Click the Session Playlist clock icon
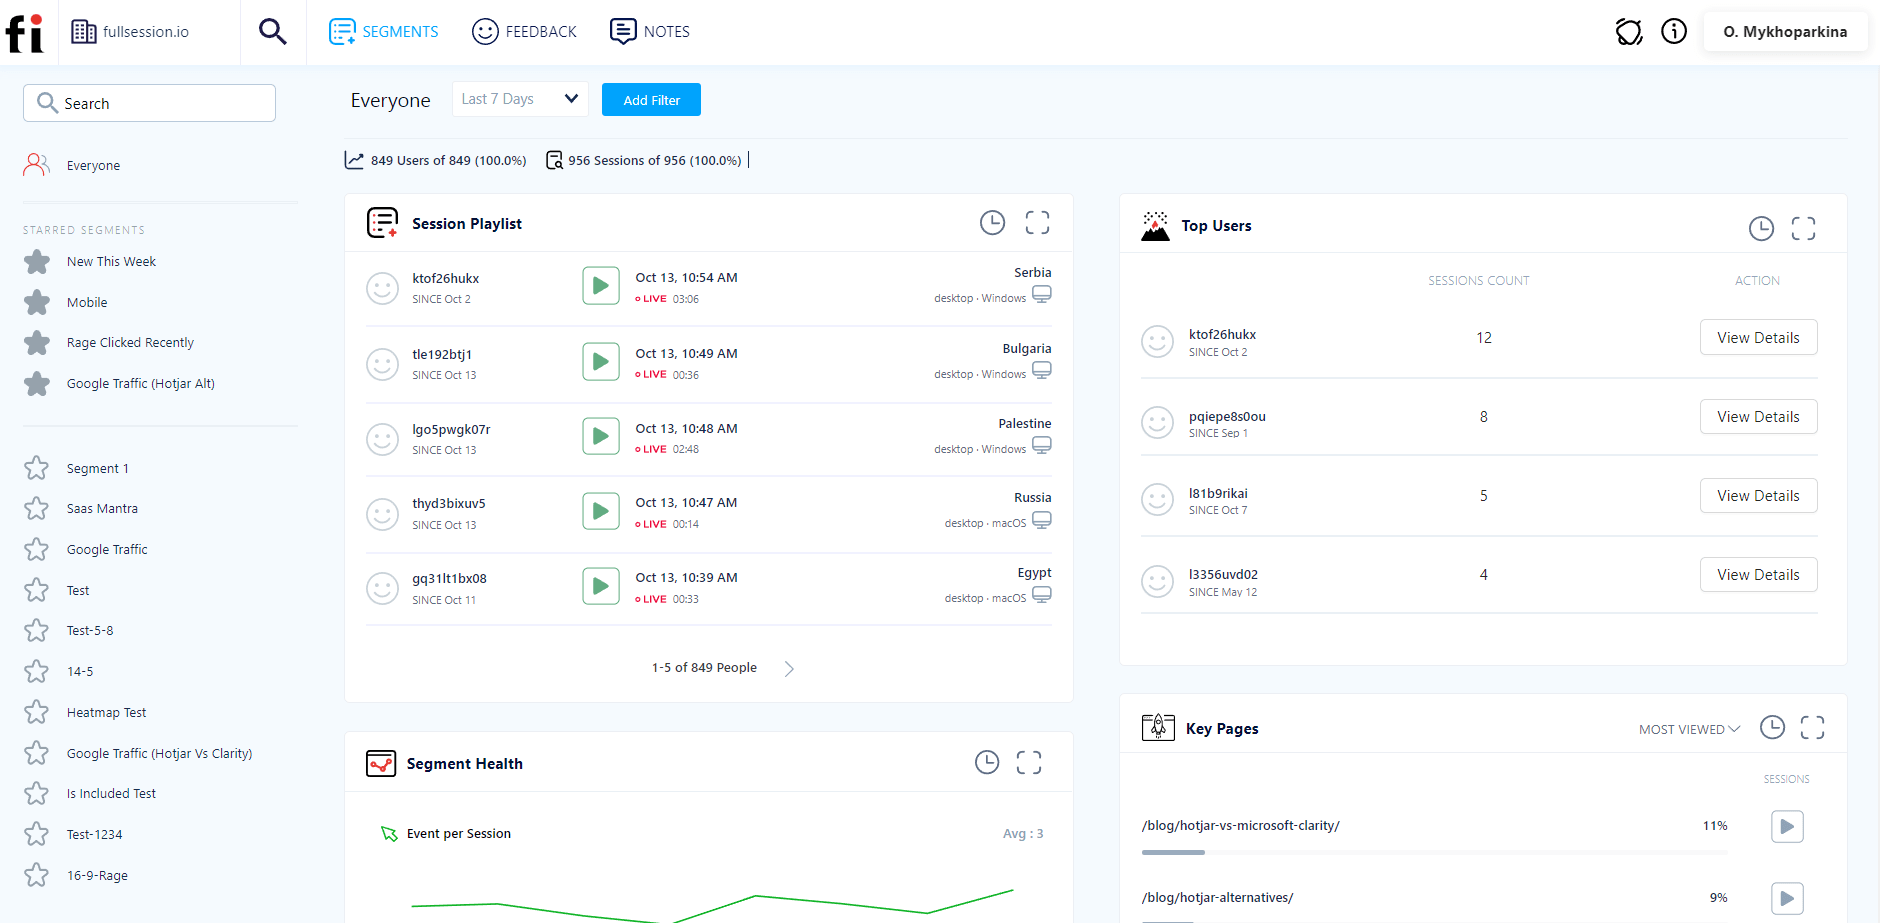Viewport: 1880px width, 923px height. coord(992,222)
